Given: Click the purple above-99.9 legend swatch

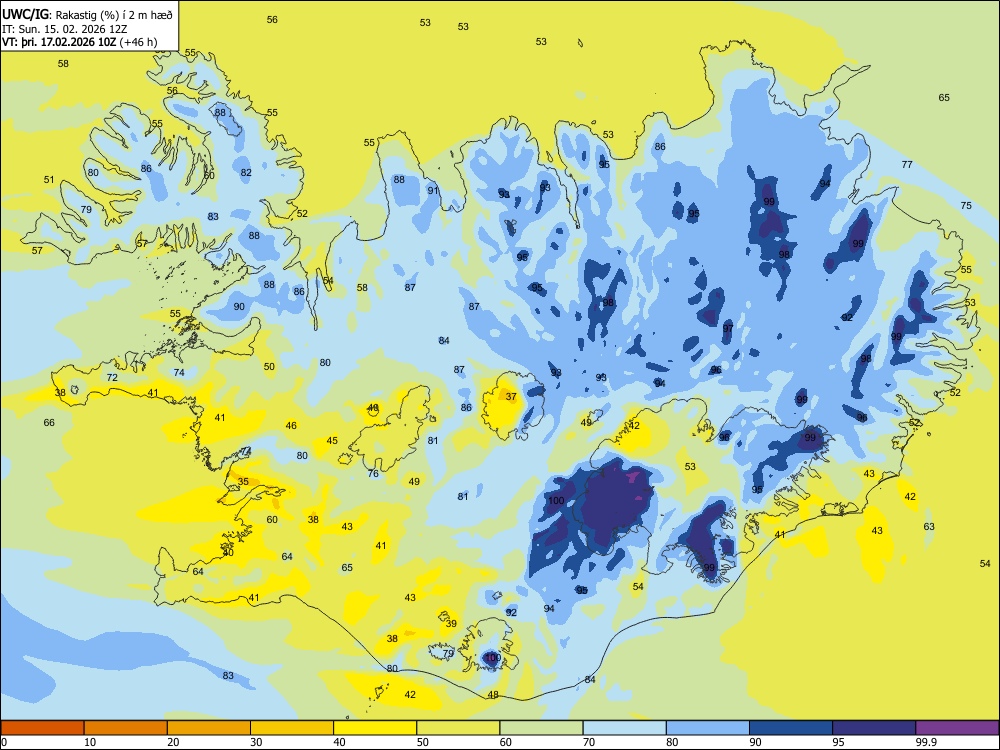Looking at the screenshot, I should 957,728.
